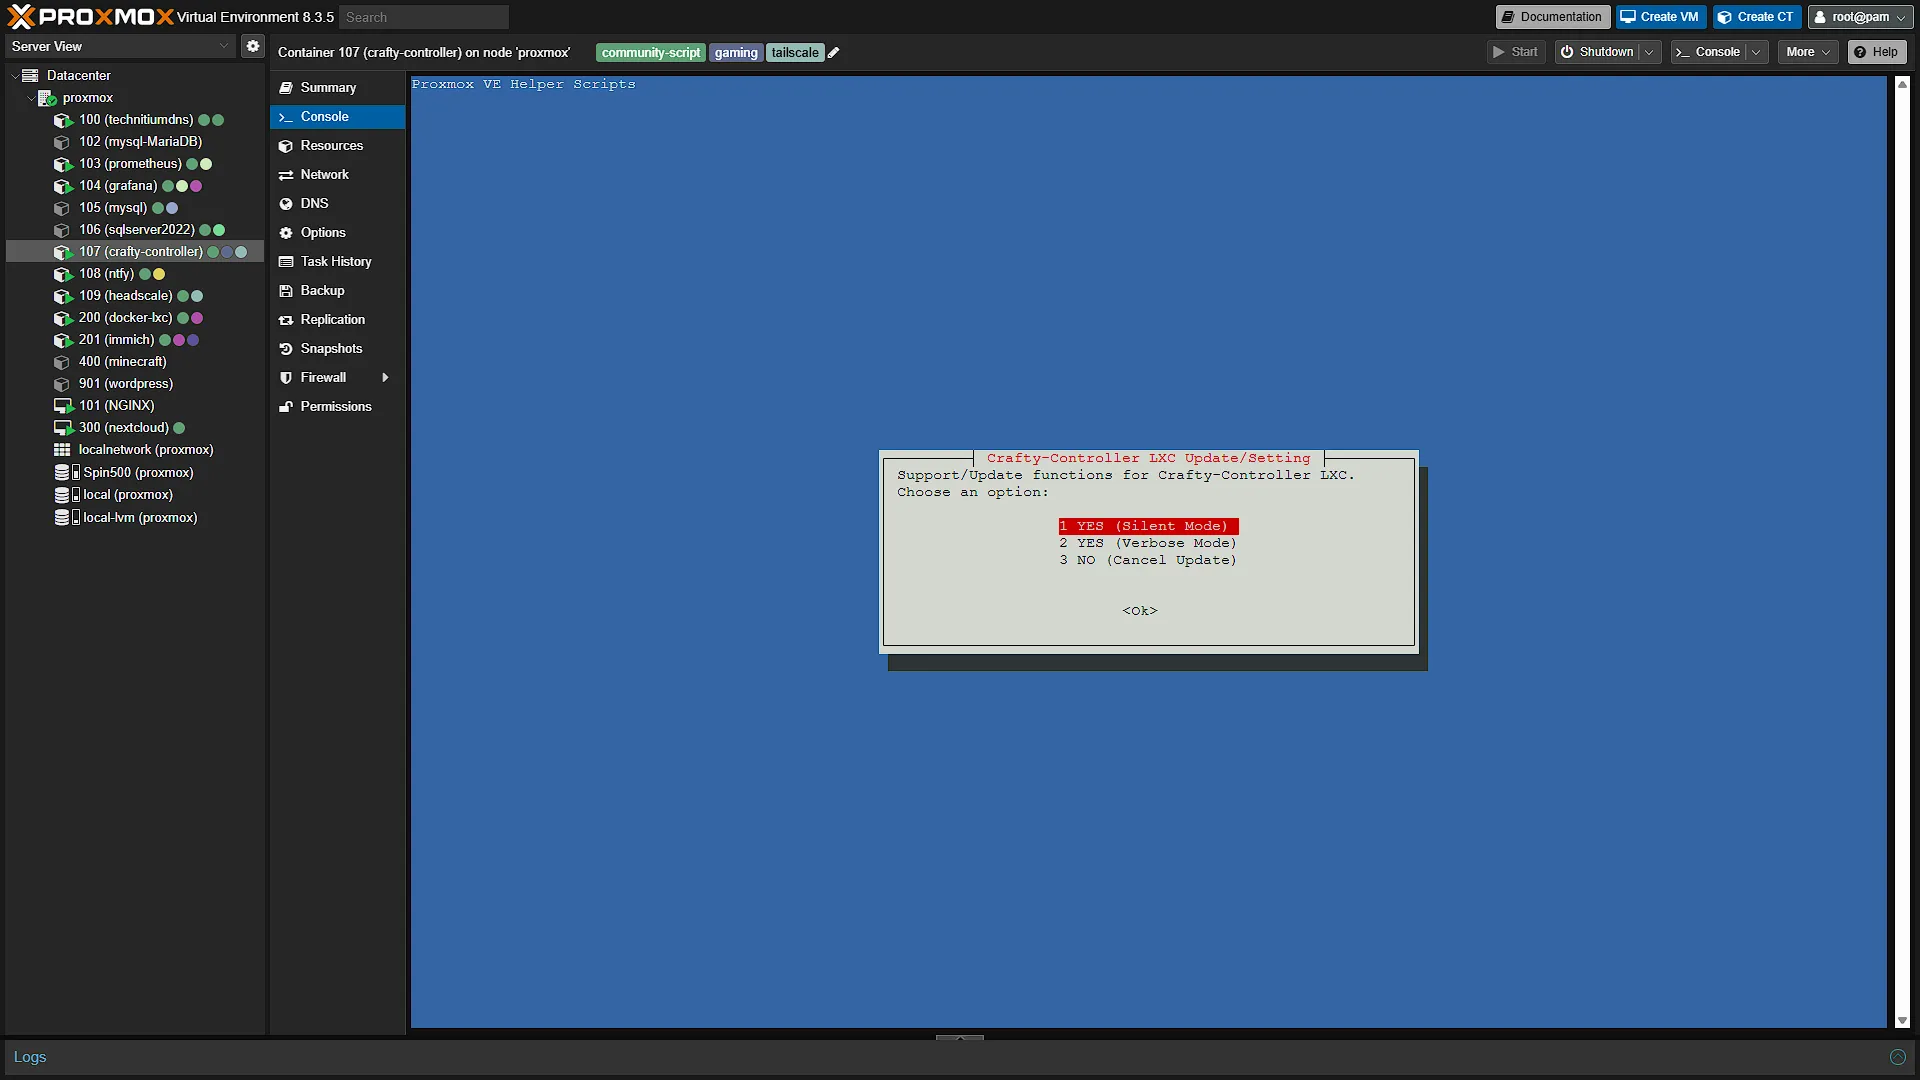1920x1080 pixels.
Task: Confirm with the <Ok> button in dialog
Action: pos(1140,611)
